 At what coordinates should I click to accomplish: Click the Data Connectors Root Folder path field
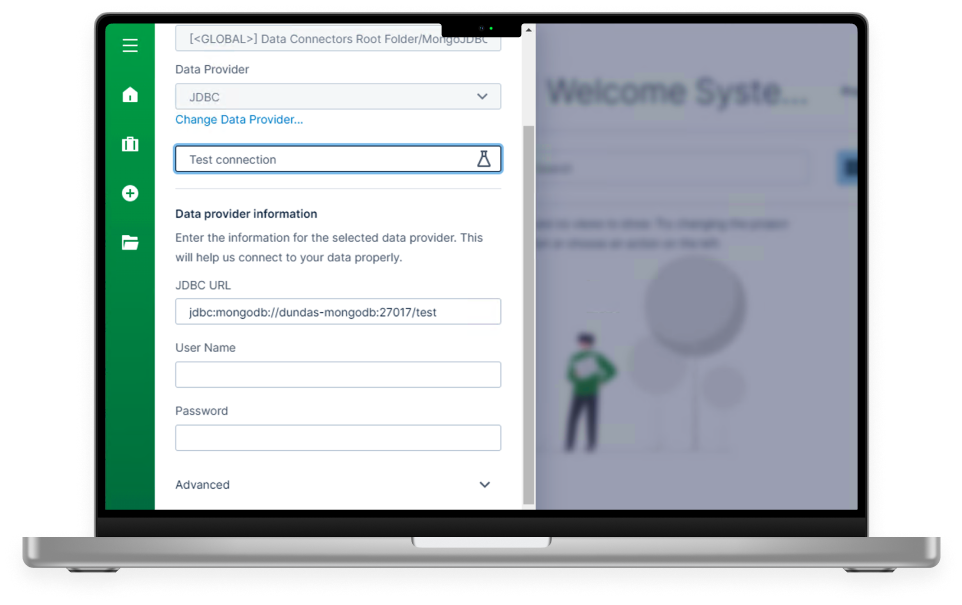[338, 40]
